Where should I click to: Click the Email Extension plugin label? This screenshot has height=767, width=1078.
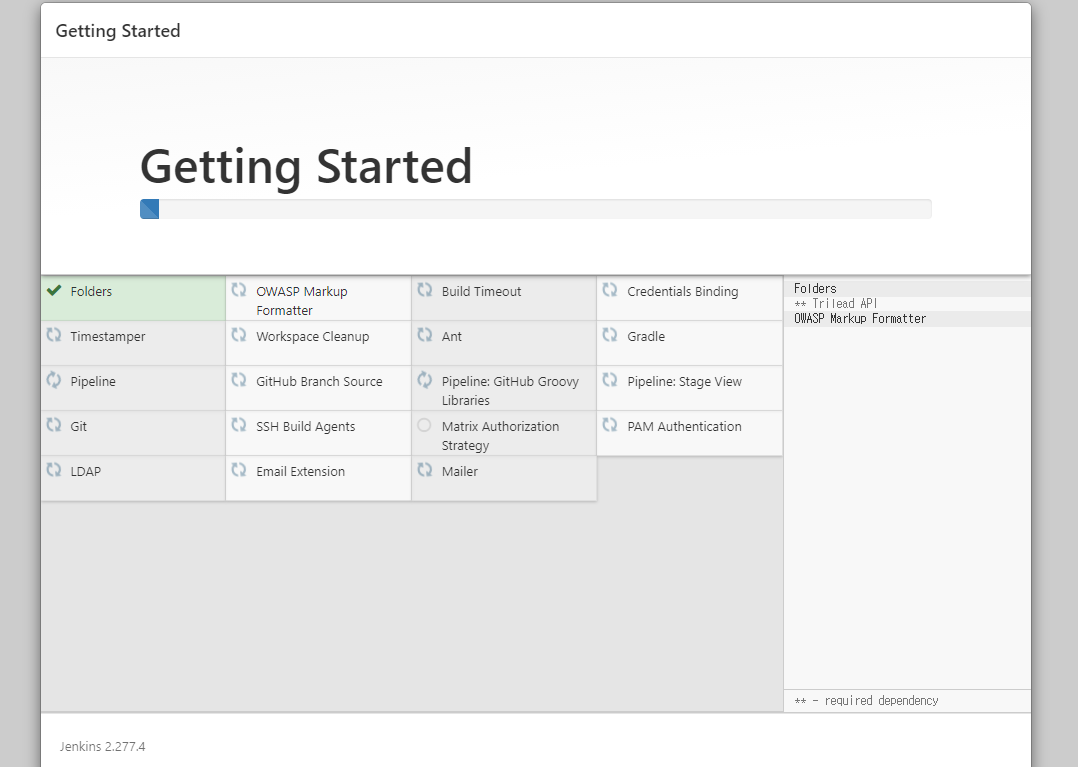point(300,471)
